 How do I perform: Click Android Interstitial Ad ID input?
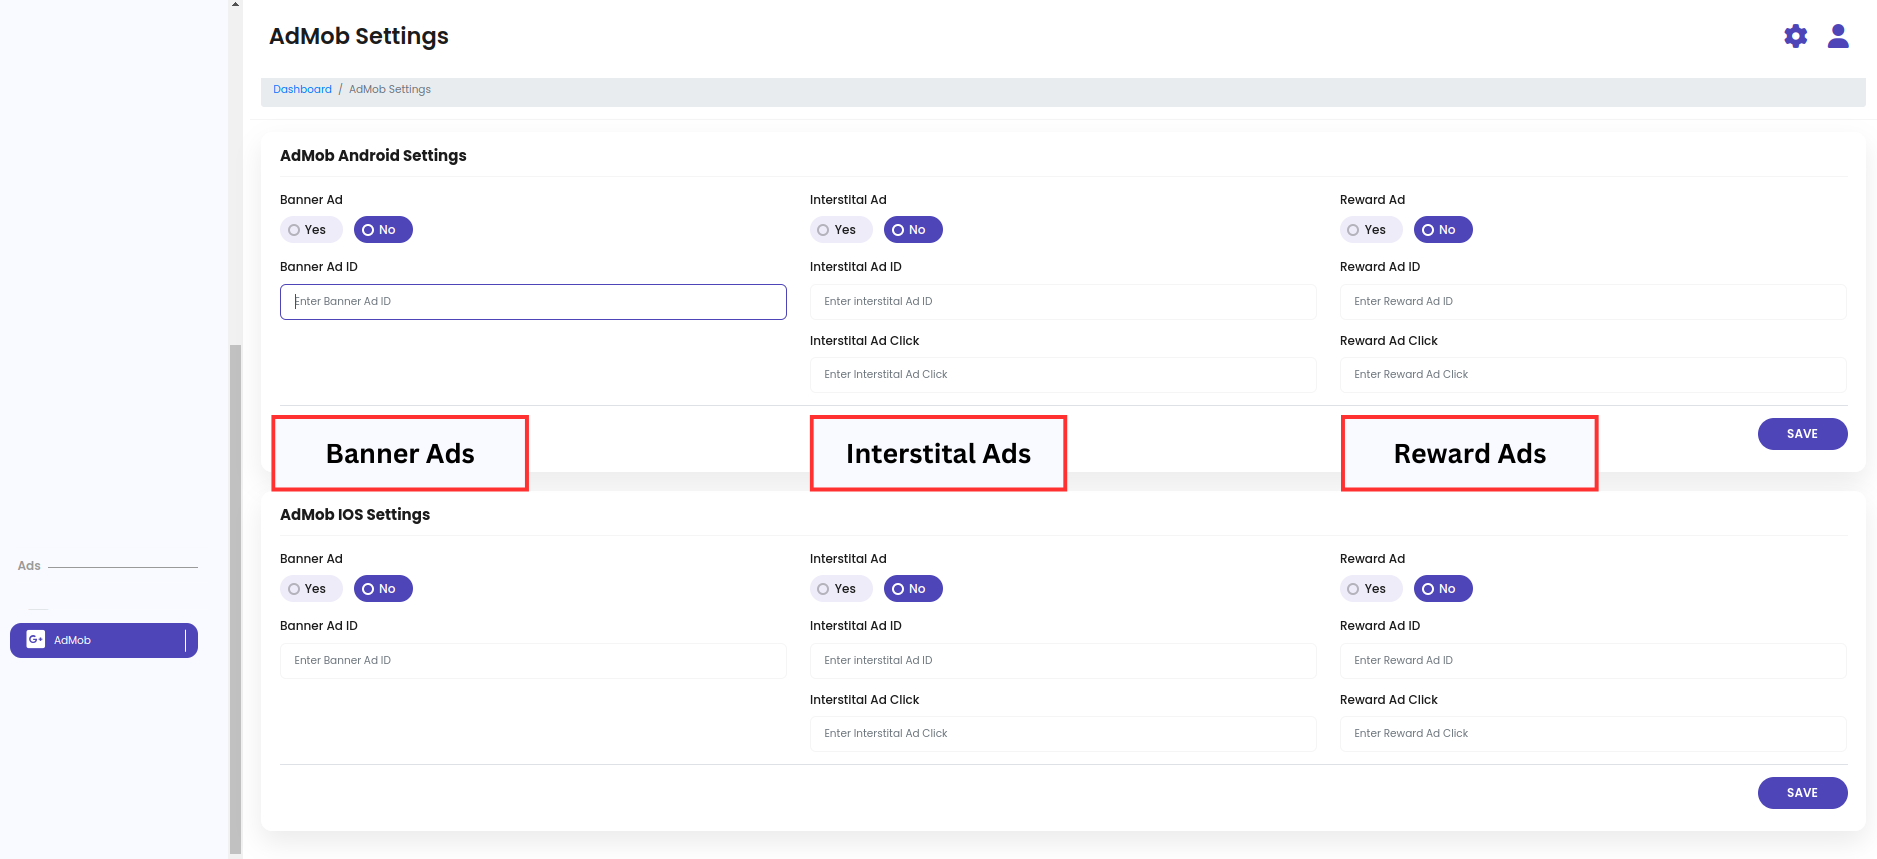point(1062,302)
